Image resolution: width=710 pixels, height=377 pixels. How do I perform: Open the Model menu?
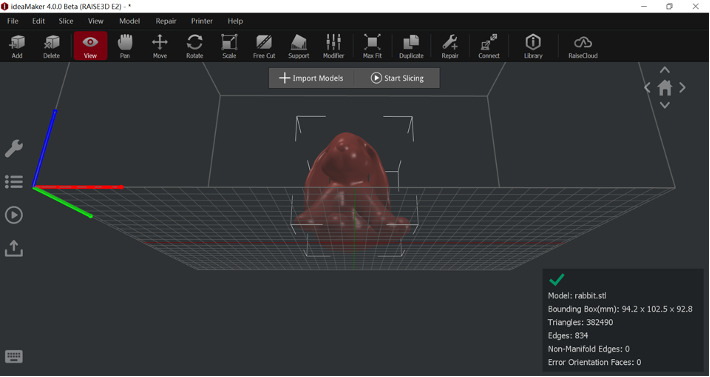pyautogui.click(x=130, y=21)
